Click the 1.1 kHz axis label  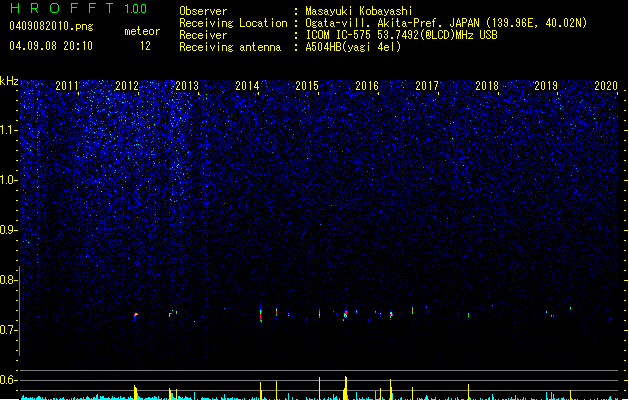[x=8, y=130]
